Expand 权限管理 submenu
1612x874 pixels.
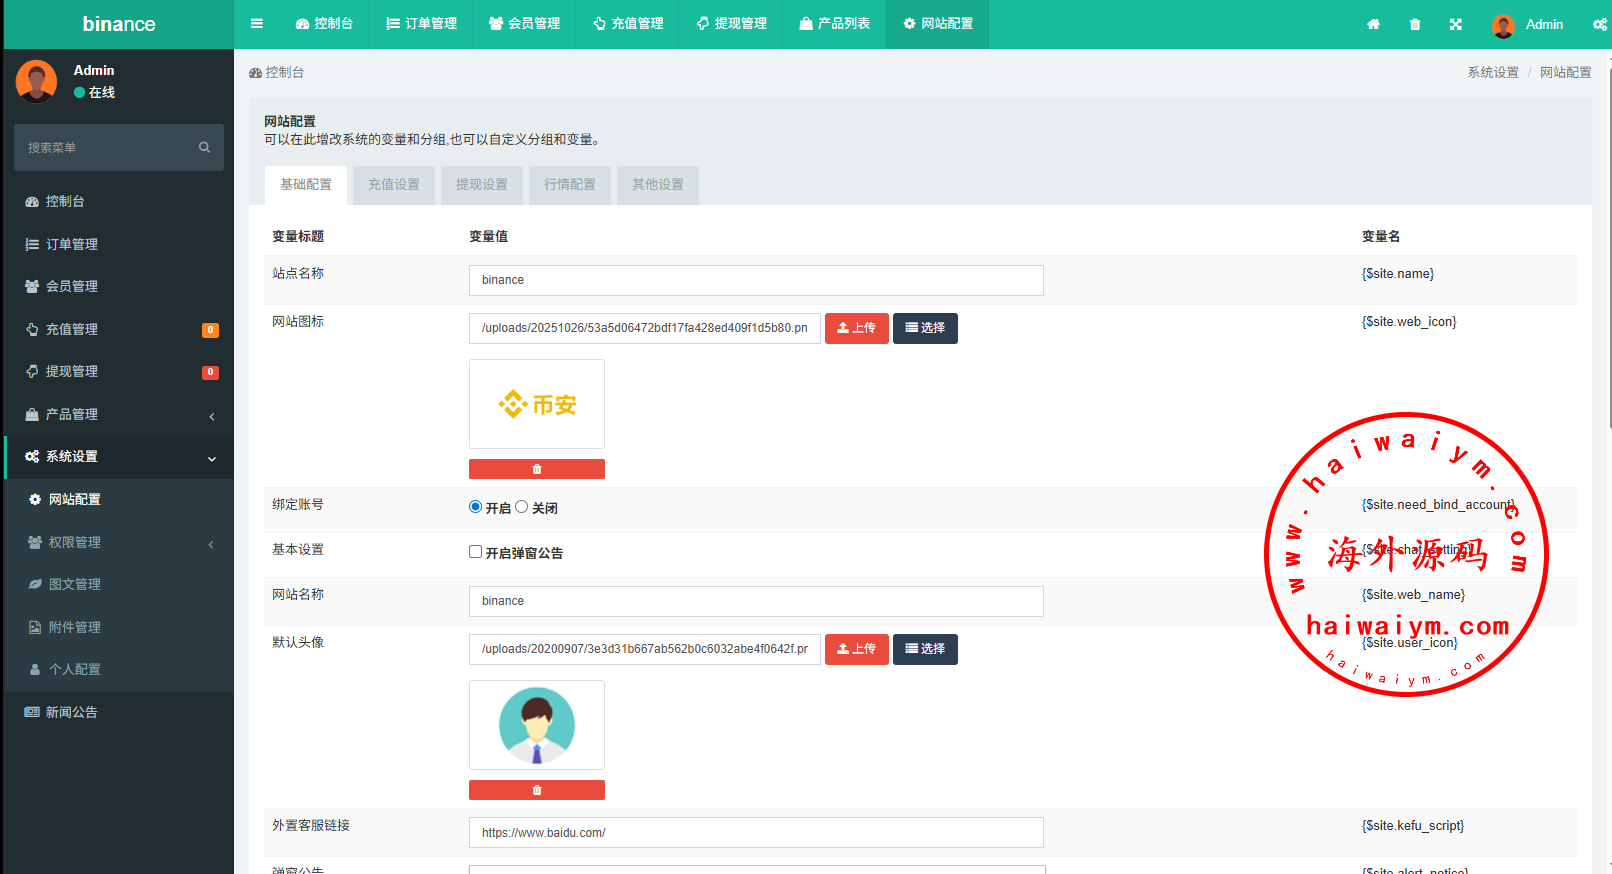coord(118,542)
